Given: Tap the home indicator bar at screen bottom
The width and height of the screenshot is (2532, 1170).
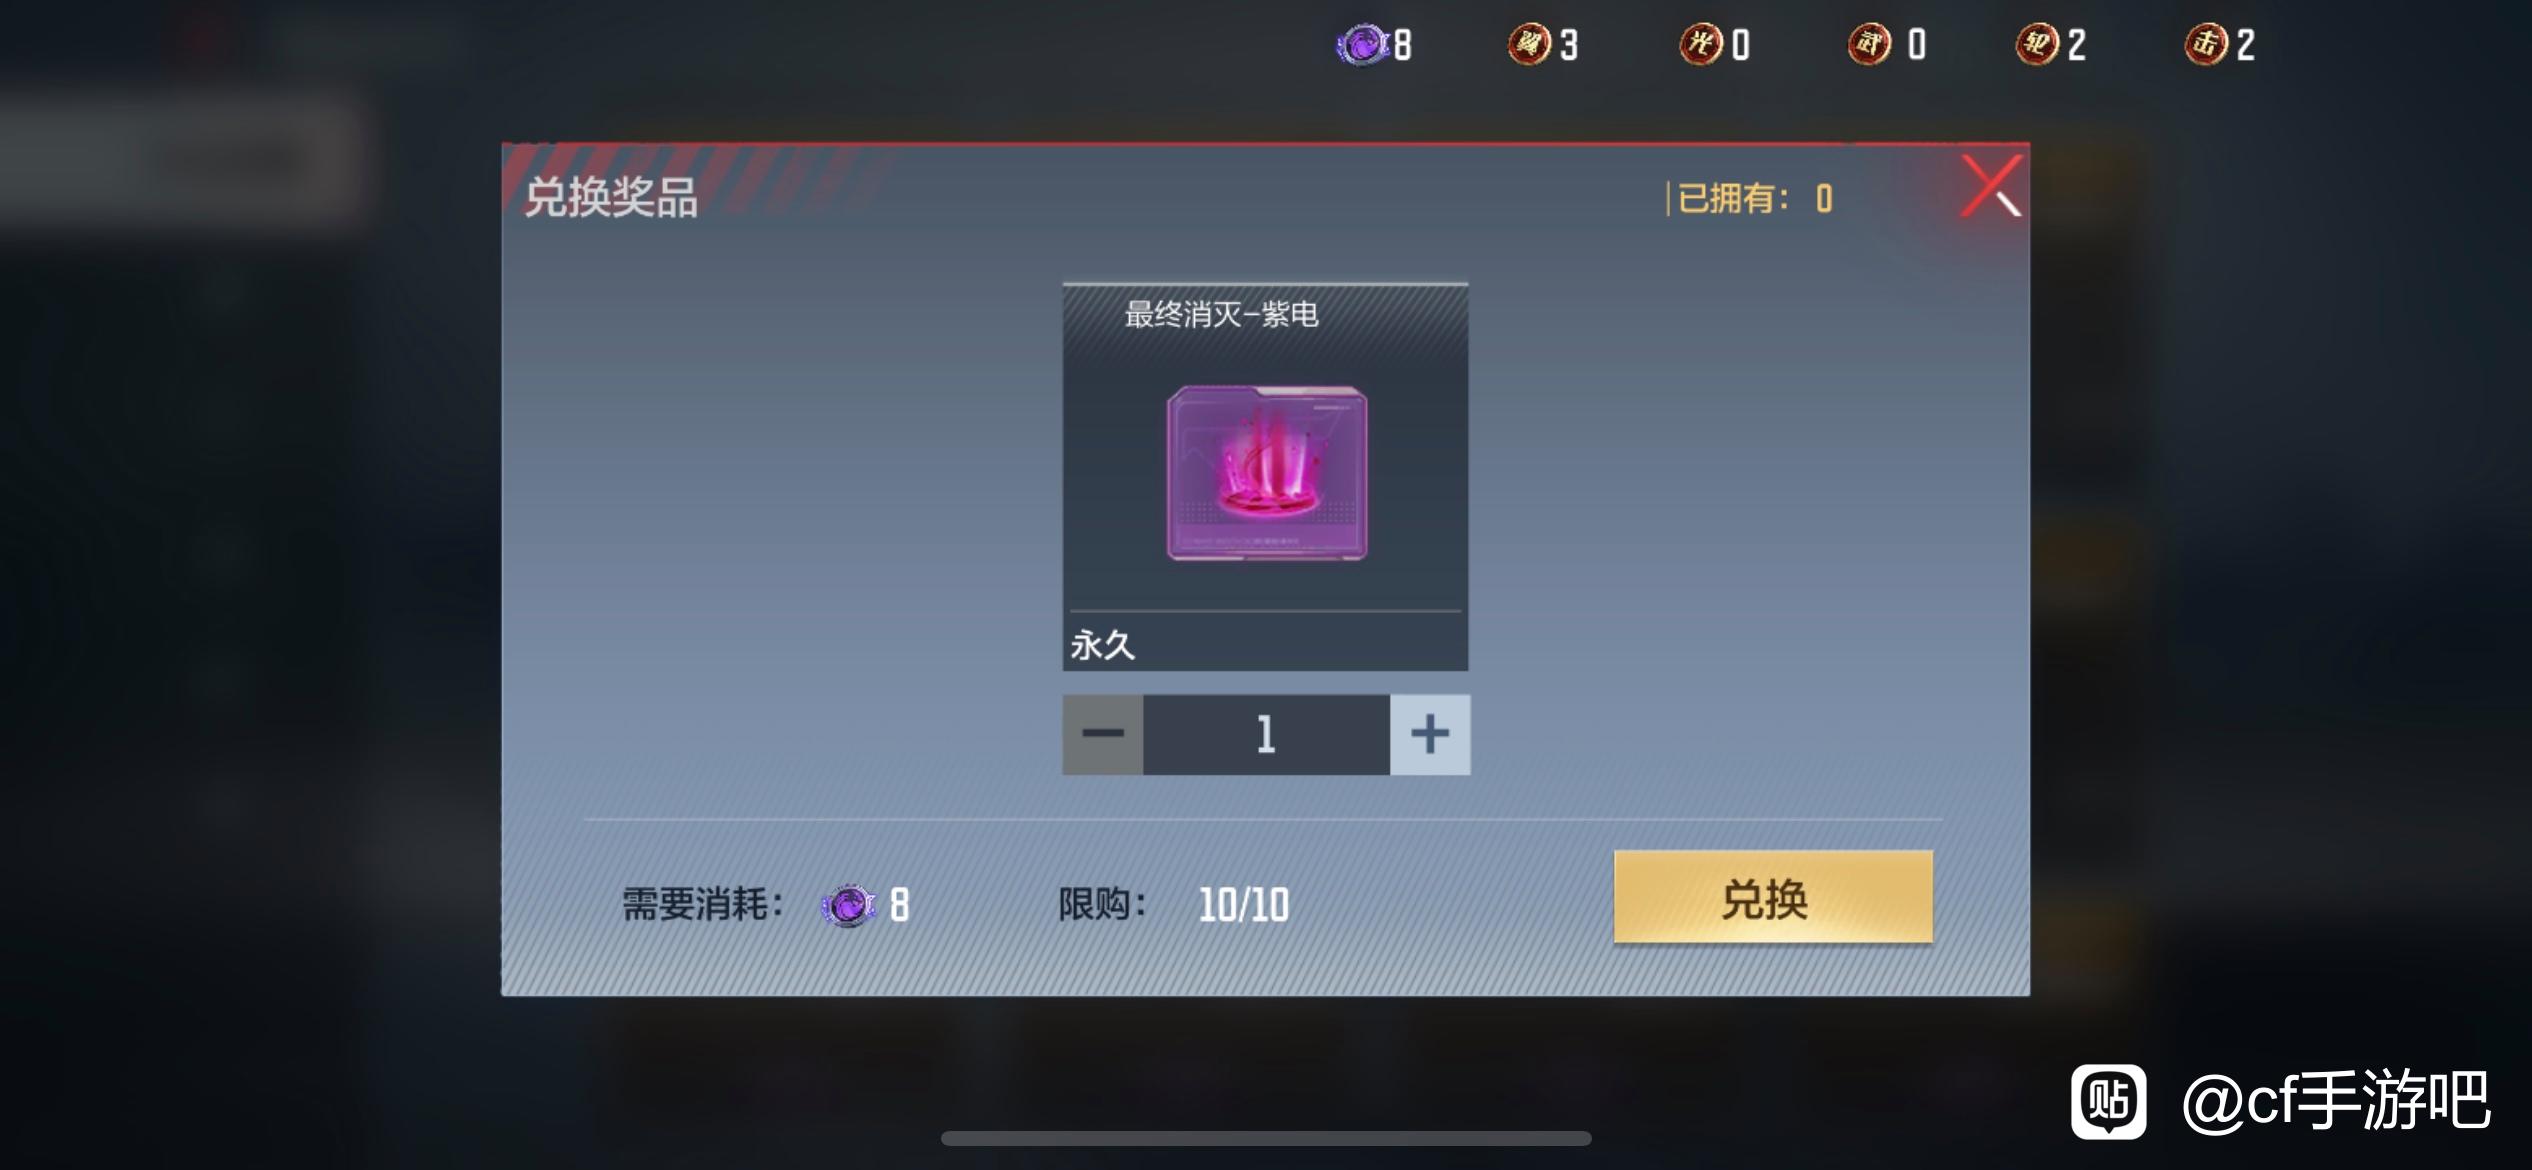Looking at the screenshot, I should click(1266, 1139).
